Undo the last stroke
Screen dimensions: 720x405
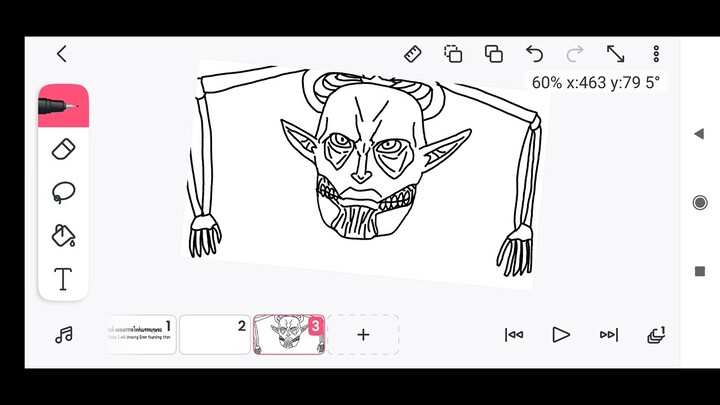(534, 54)
